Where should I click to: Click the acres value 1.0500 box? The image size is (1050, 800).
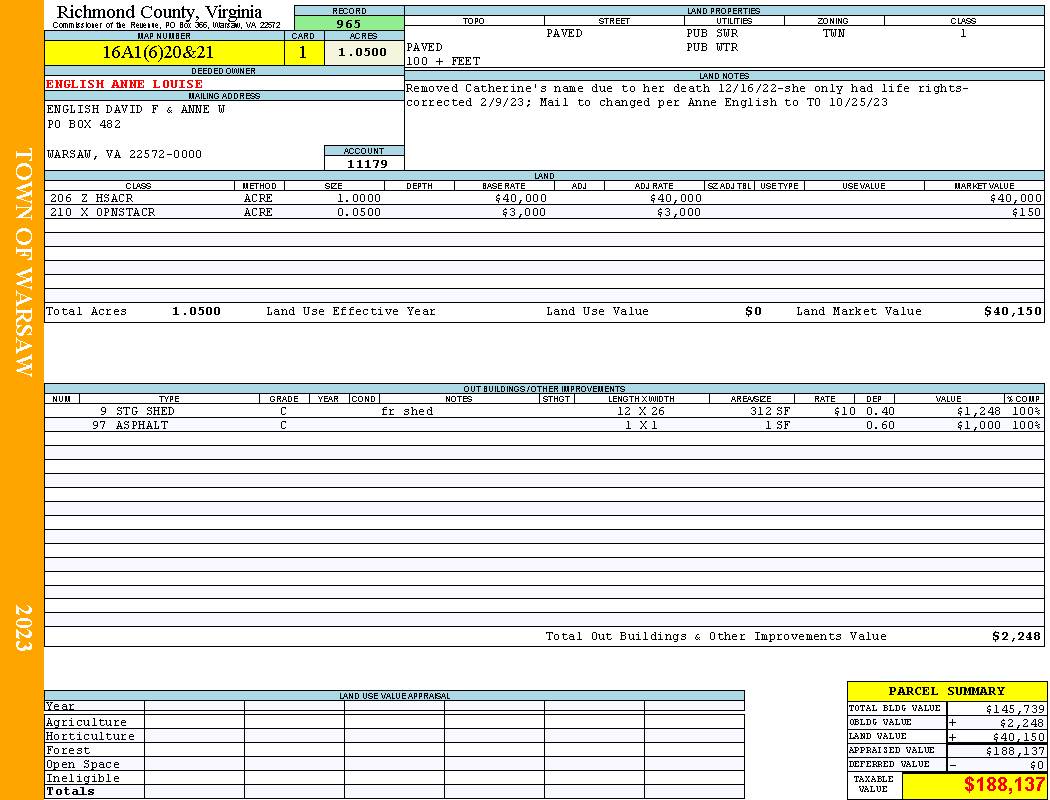pos(364,52)
